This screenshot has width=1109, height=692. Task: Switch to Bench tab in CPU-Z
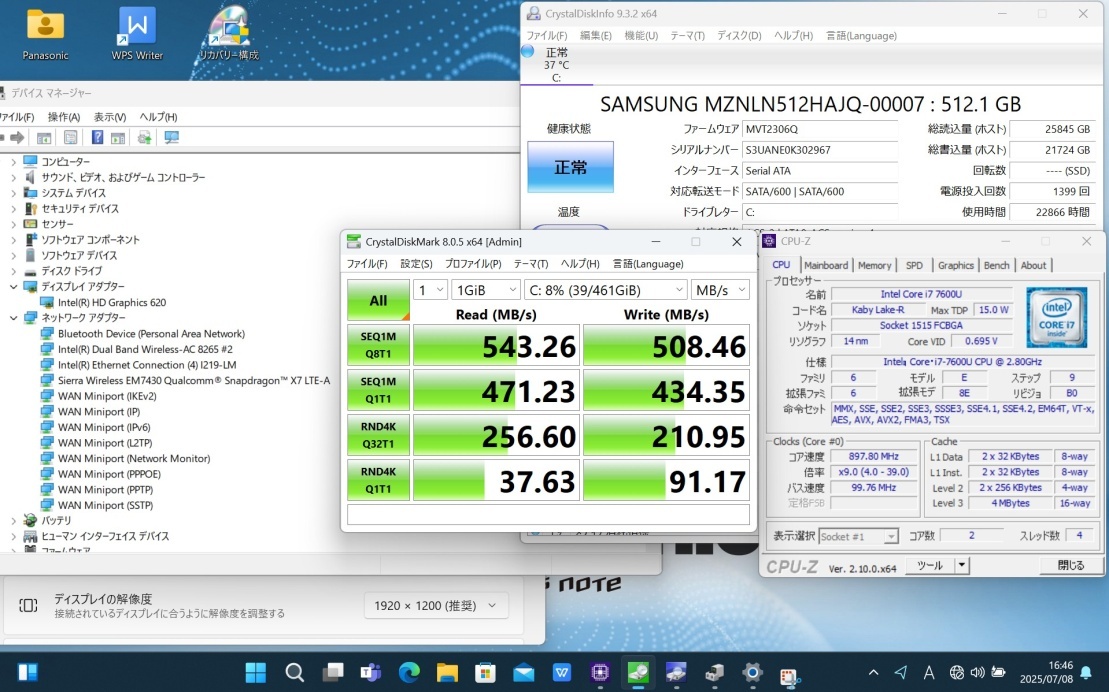(997, 265)
